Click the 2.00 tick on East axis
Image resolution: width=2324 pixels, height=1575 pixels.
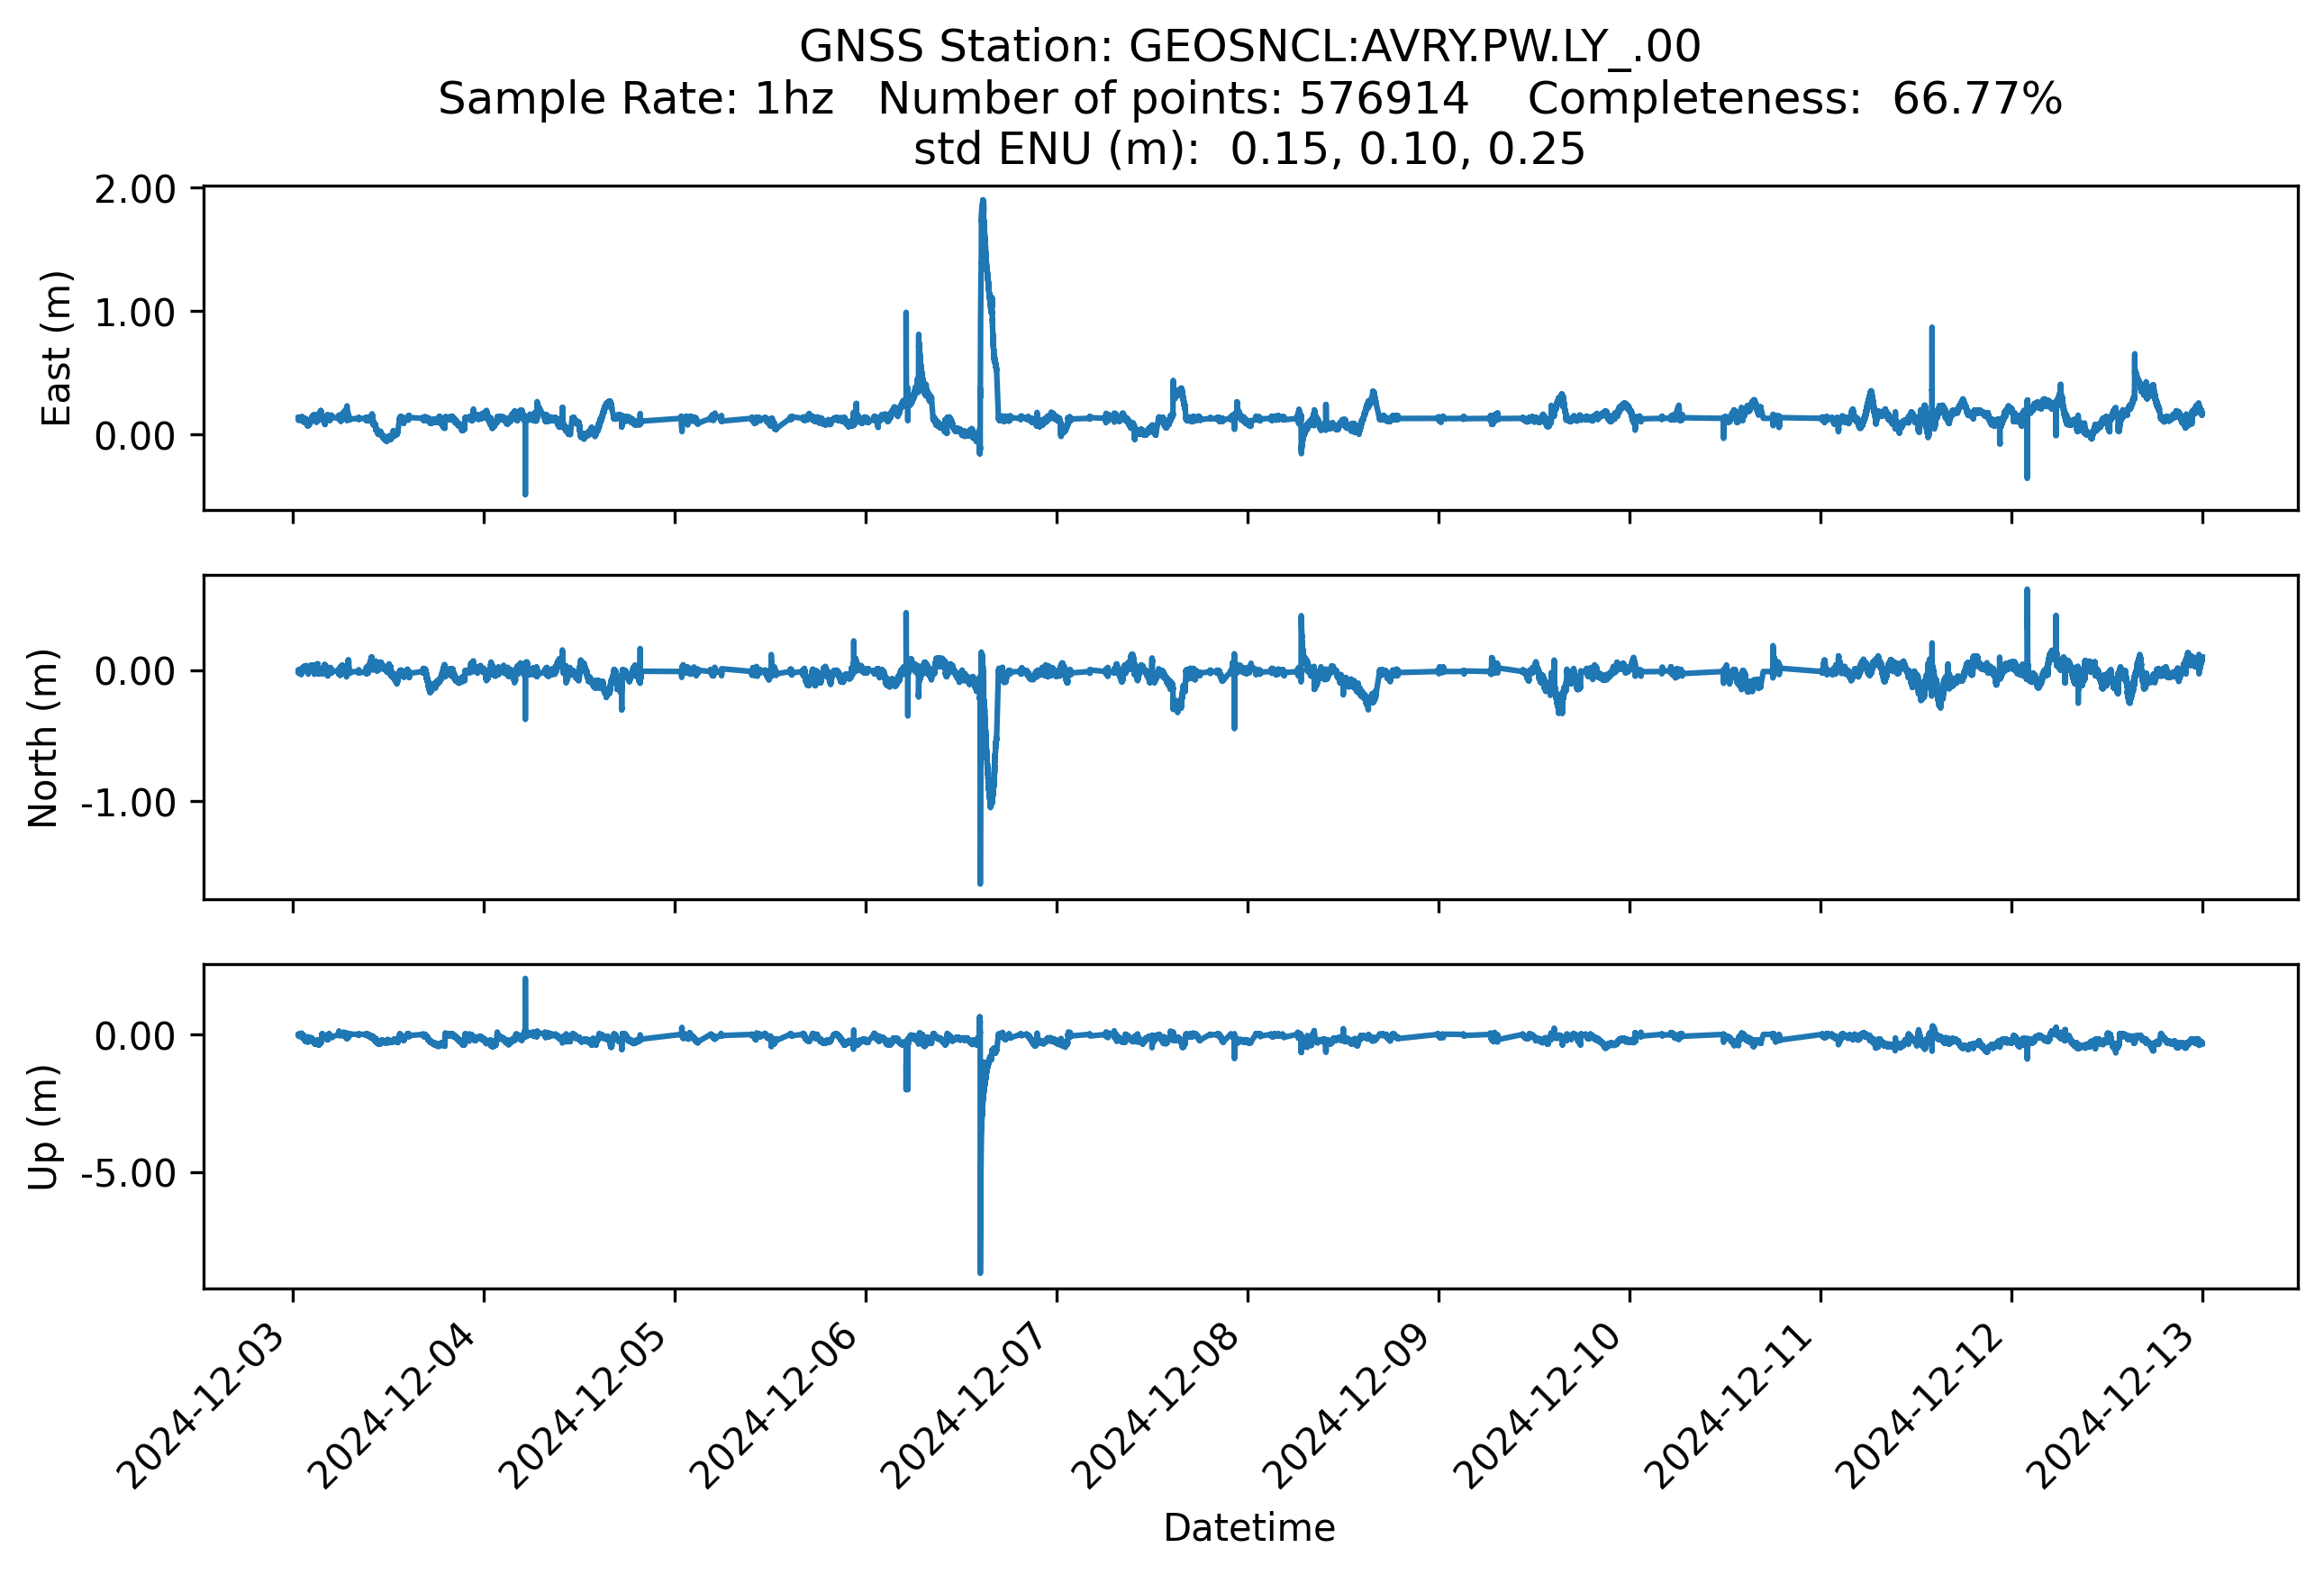pos(135,190)
